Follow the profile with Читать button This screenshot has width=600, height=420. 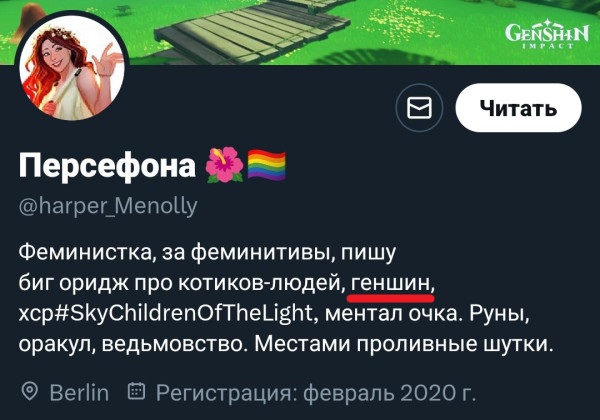(x=518, y=108)
